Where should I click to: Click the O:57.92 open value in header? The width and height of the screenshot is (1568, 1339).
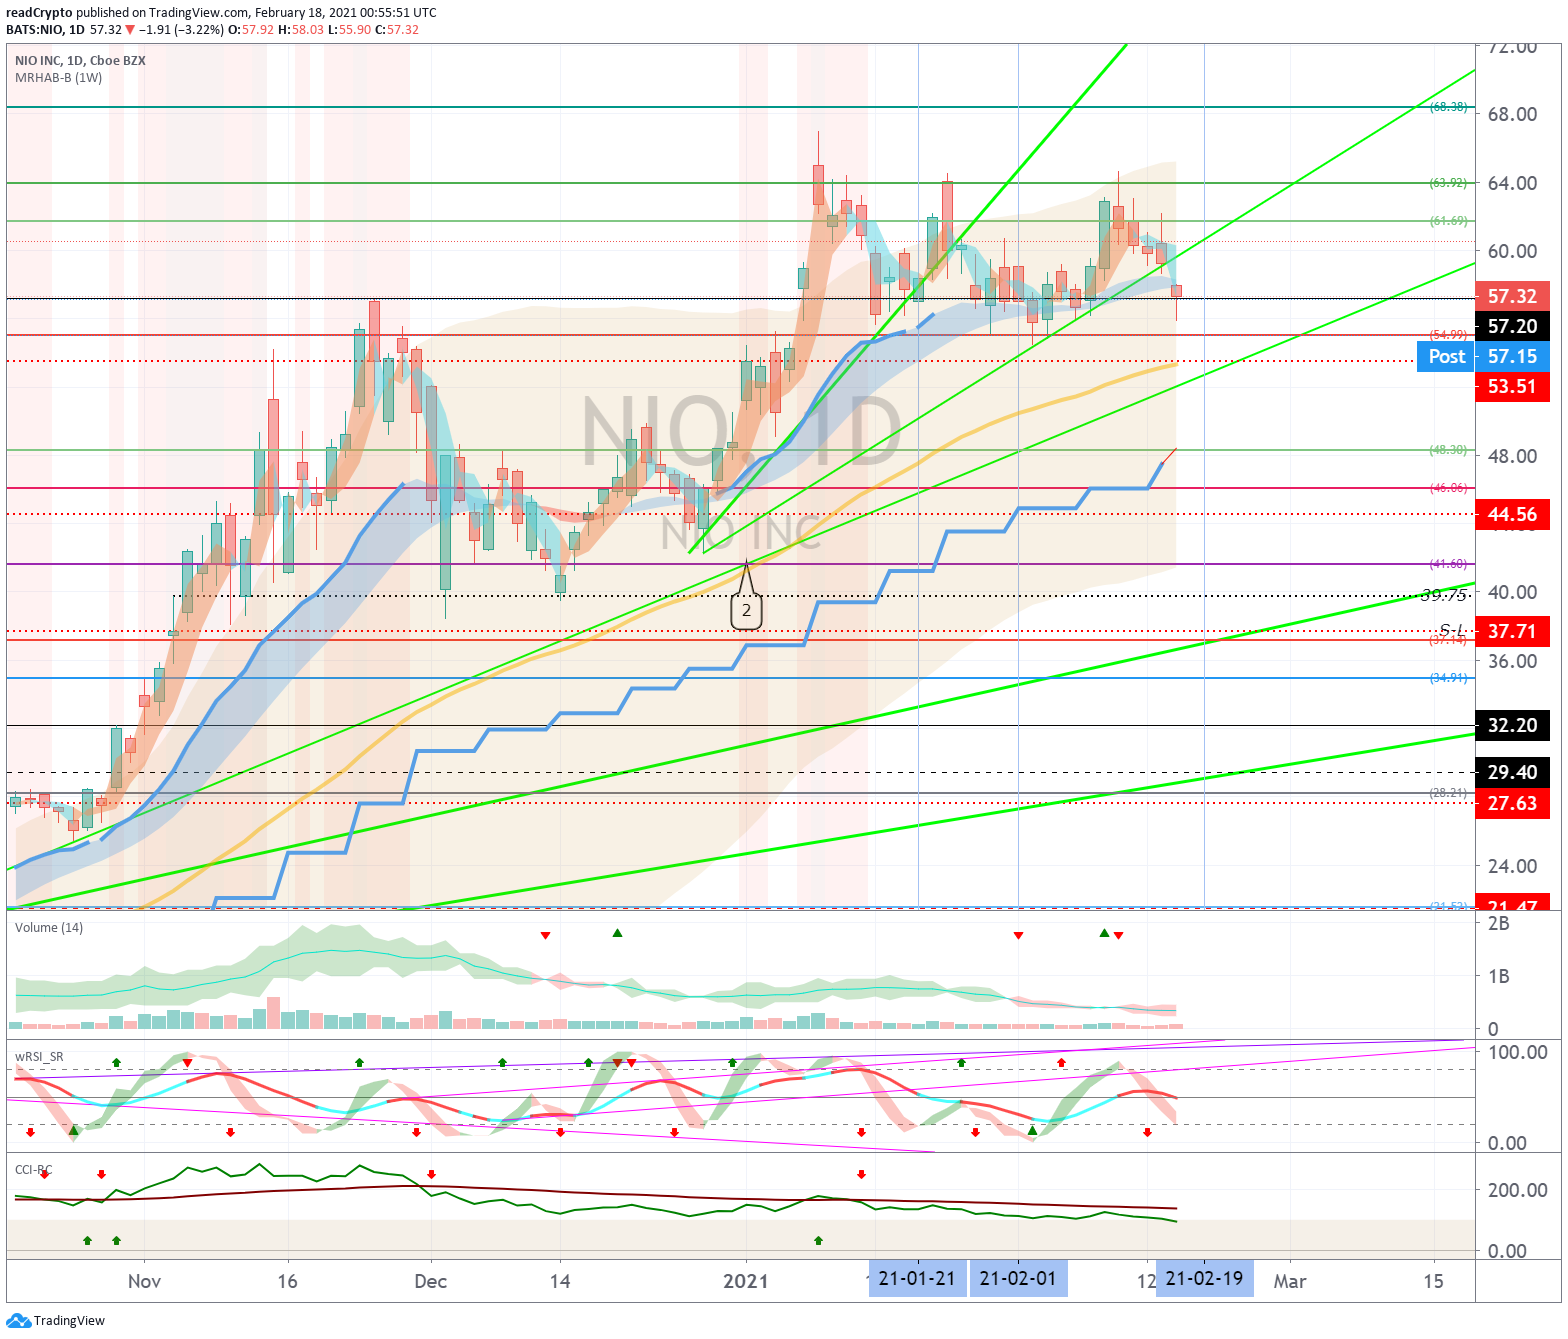point(251,30)
